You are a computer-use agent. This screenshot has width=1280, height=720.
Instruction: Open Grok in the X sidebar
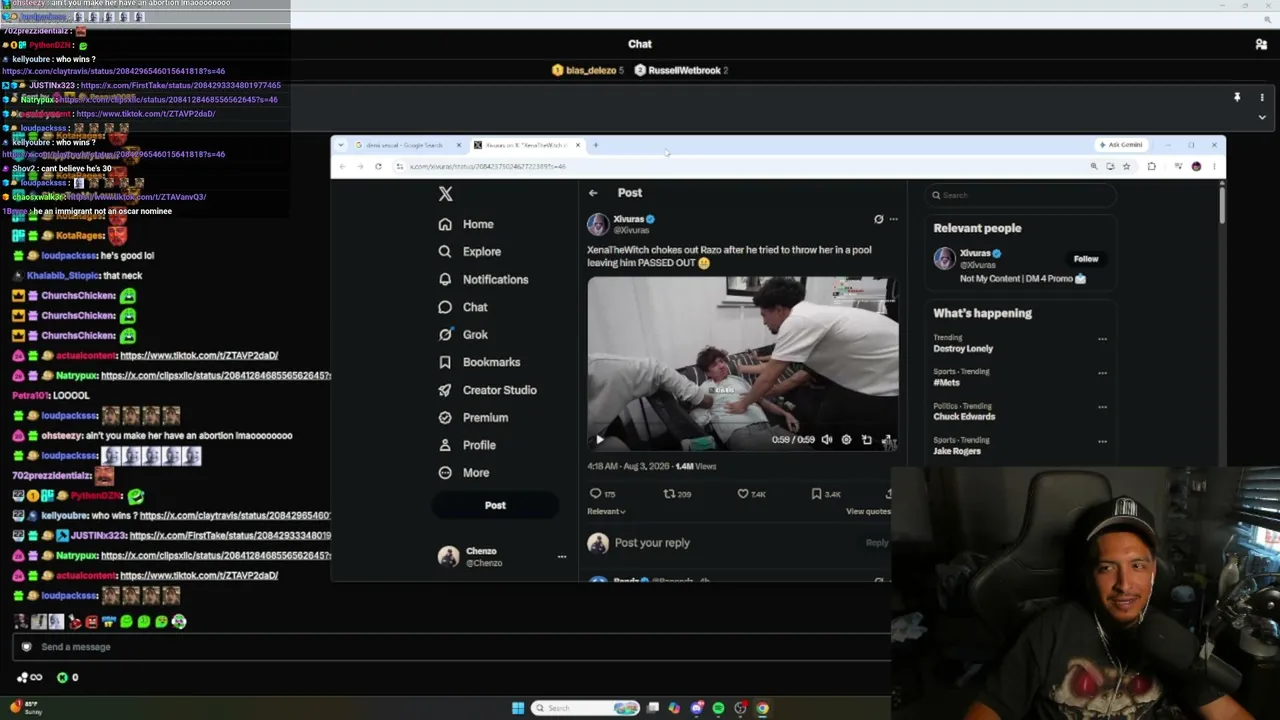tap(463, 335)
